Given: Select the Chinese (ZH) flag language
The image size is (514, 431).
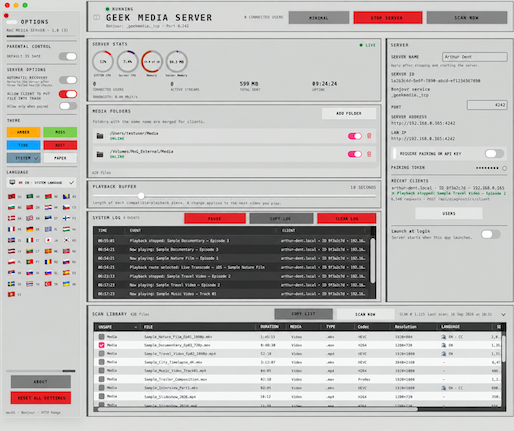Looking at the screenshot, I should [x=30, y=207].
